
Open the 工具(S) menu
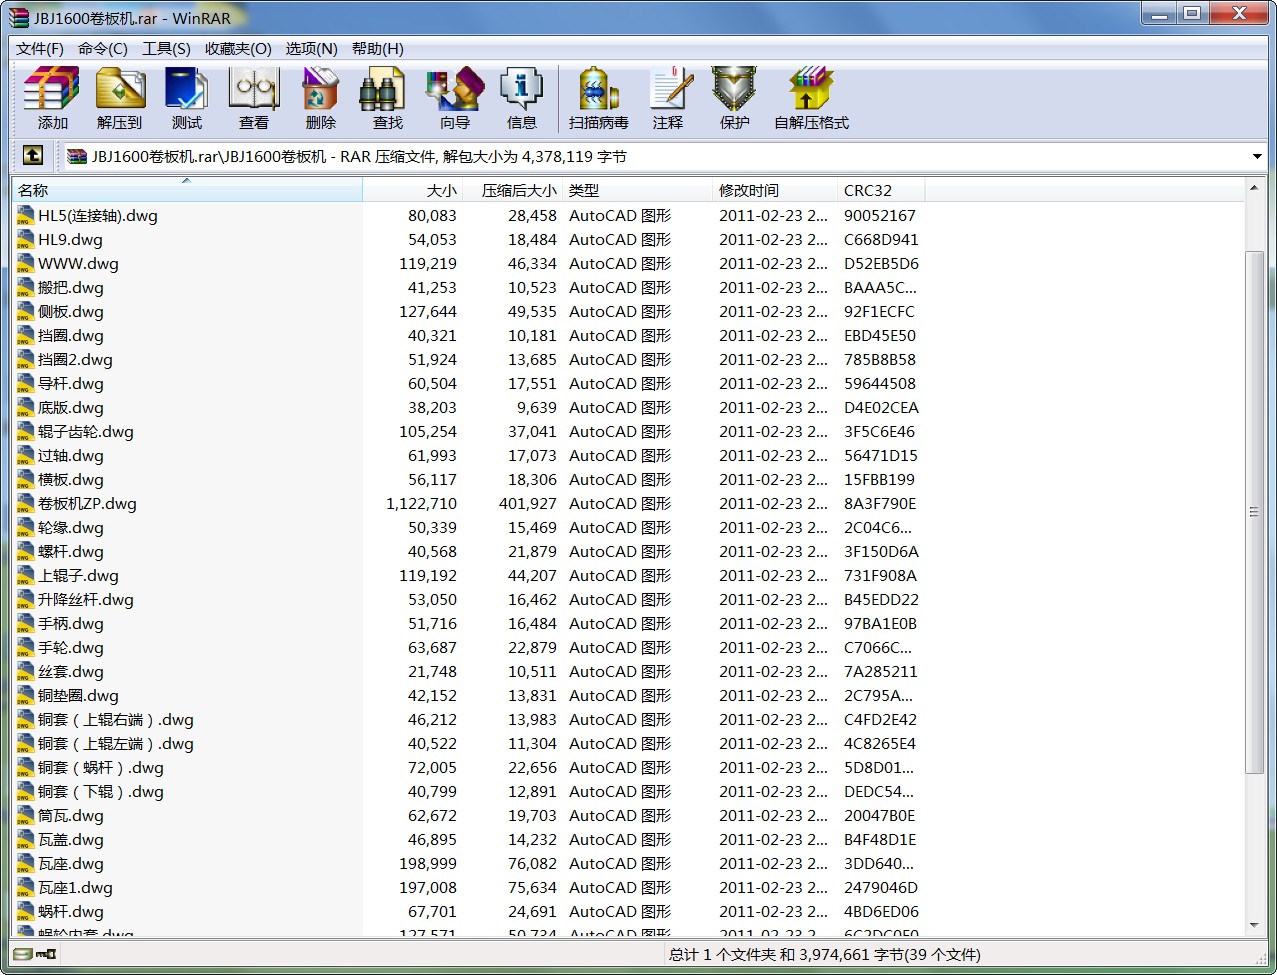166,48
